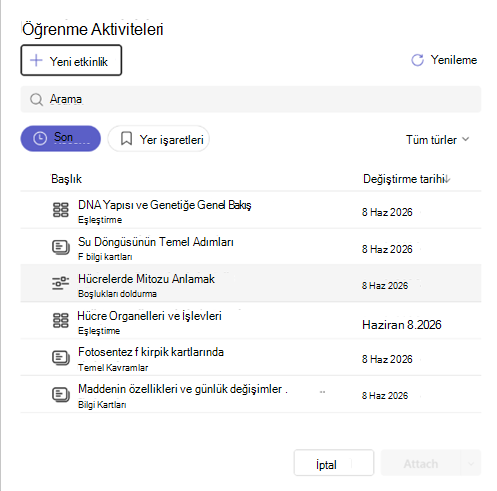Image resolution: width=497 pixels, height=491 pixels.
Task: Click matching icon beside Hücre Organelleri
Action: (61, 320)
